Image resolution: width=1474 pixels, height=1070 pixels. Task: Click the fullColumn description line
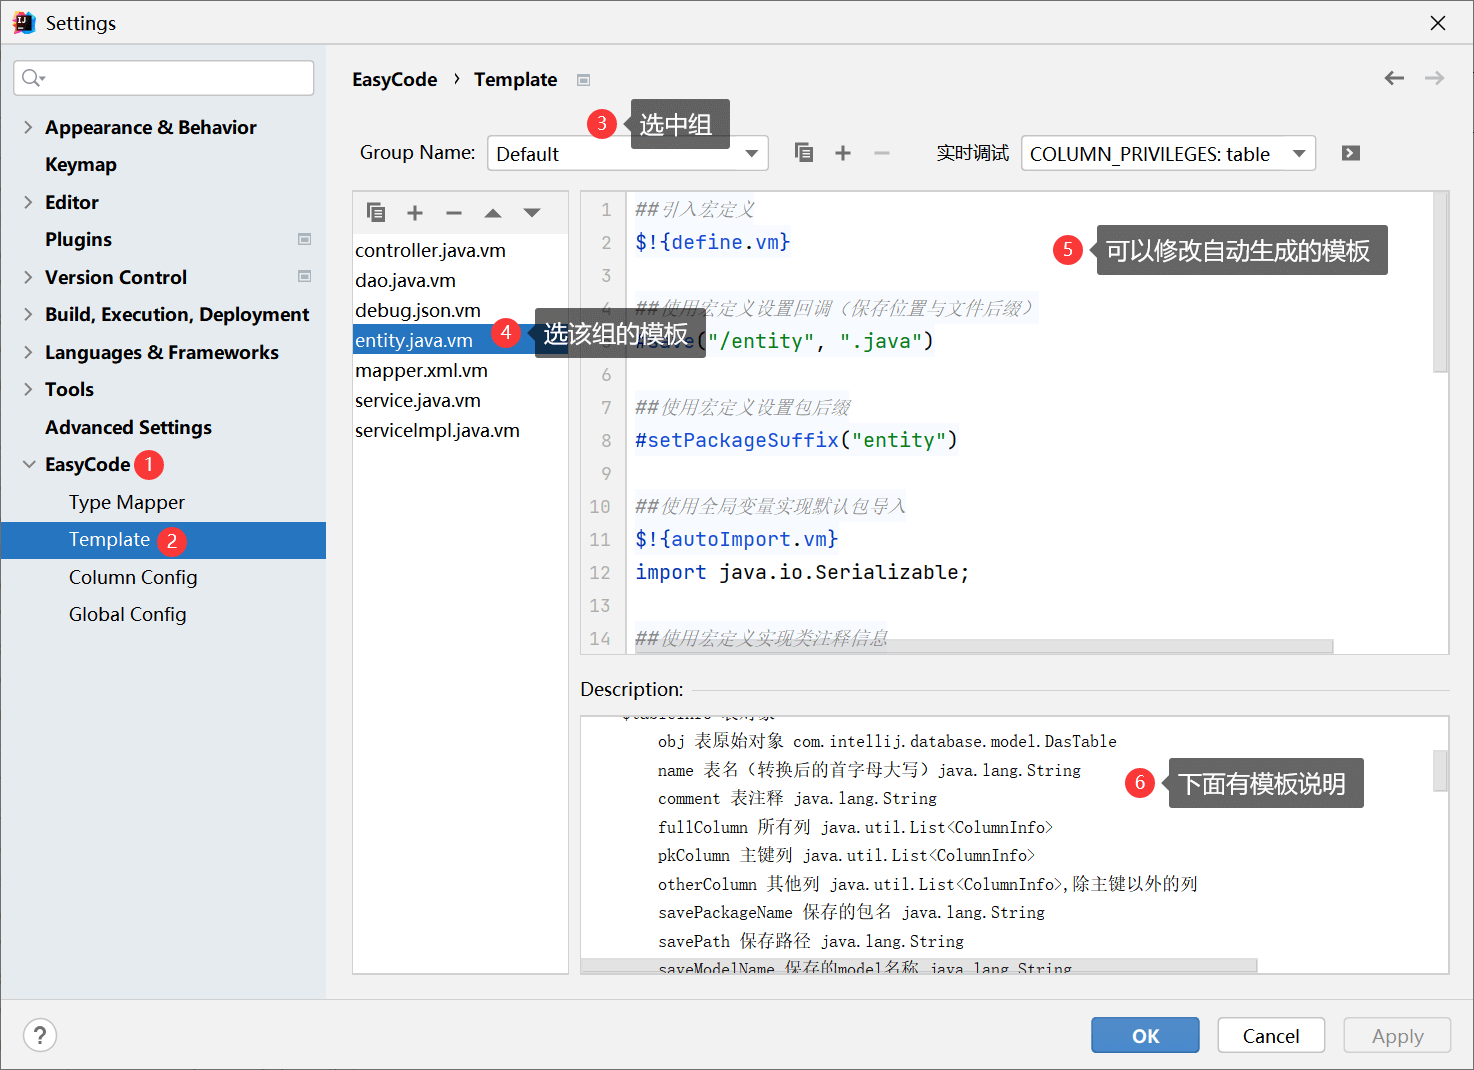tap(855, 827)
